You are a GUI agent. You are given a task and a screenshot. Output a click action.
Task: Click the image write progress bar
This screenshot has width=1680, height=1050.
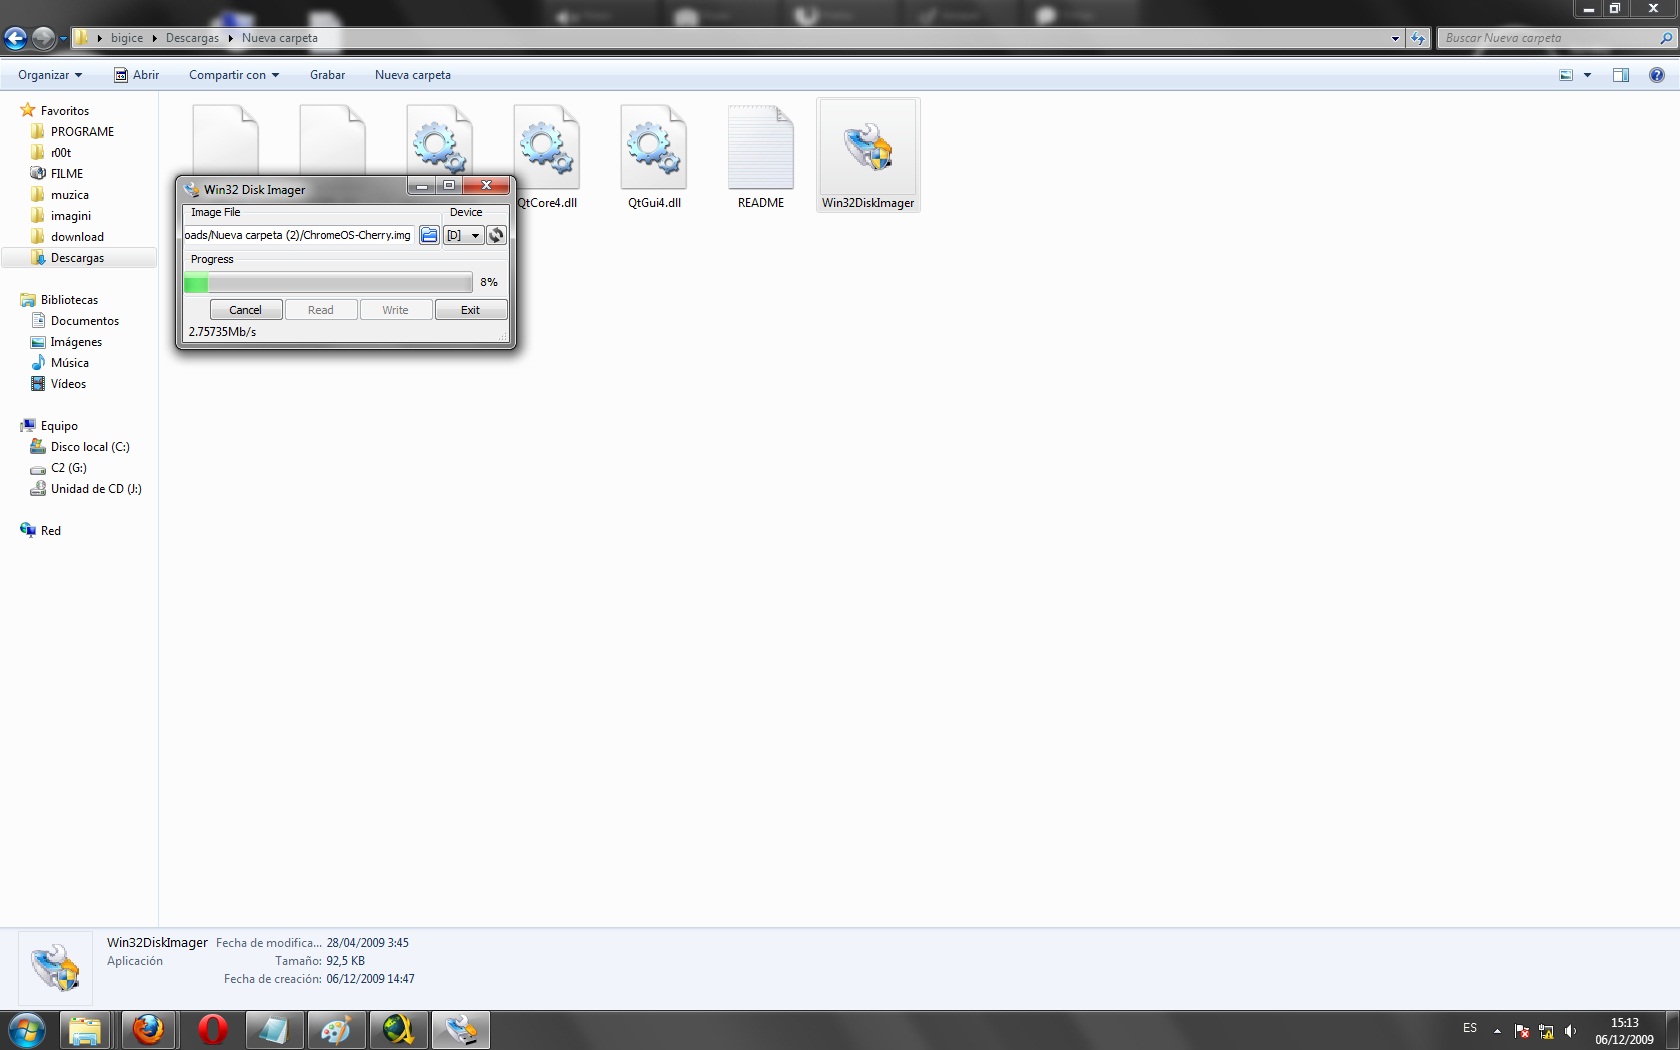click(x=328, y=283)
